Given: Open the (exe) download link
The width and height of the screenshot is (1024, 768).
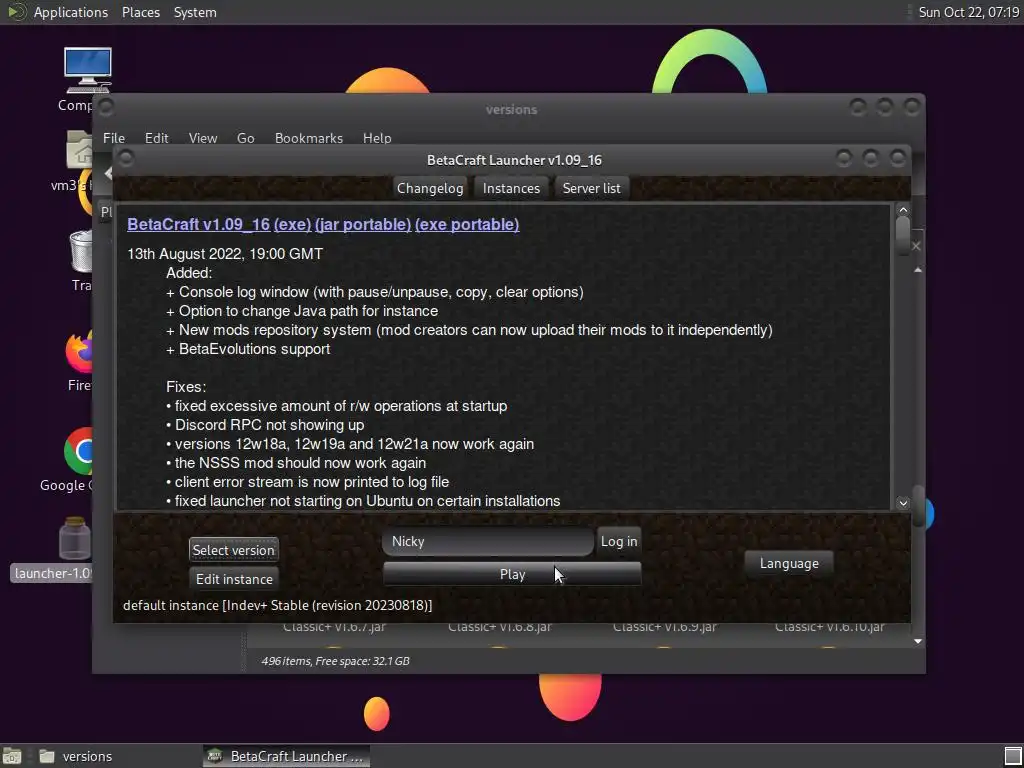Looking at the screenshot, I should (x=293, y=224).
